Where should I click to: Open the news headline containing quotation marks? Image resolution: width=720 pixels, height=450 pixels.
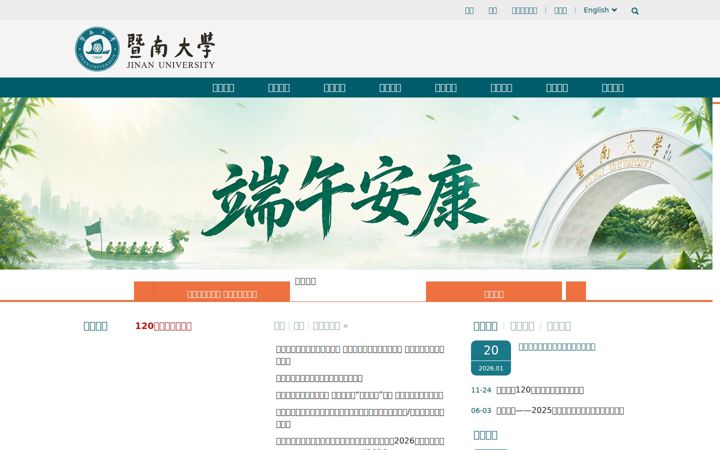point(360,395)
